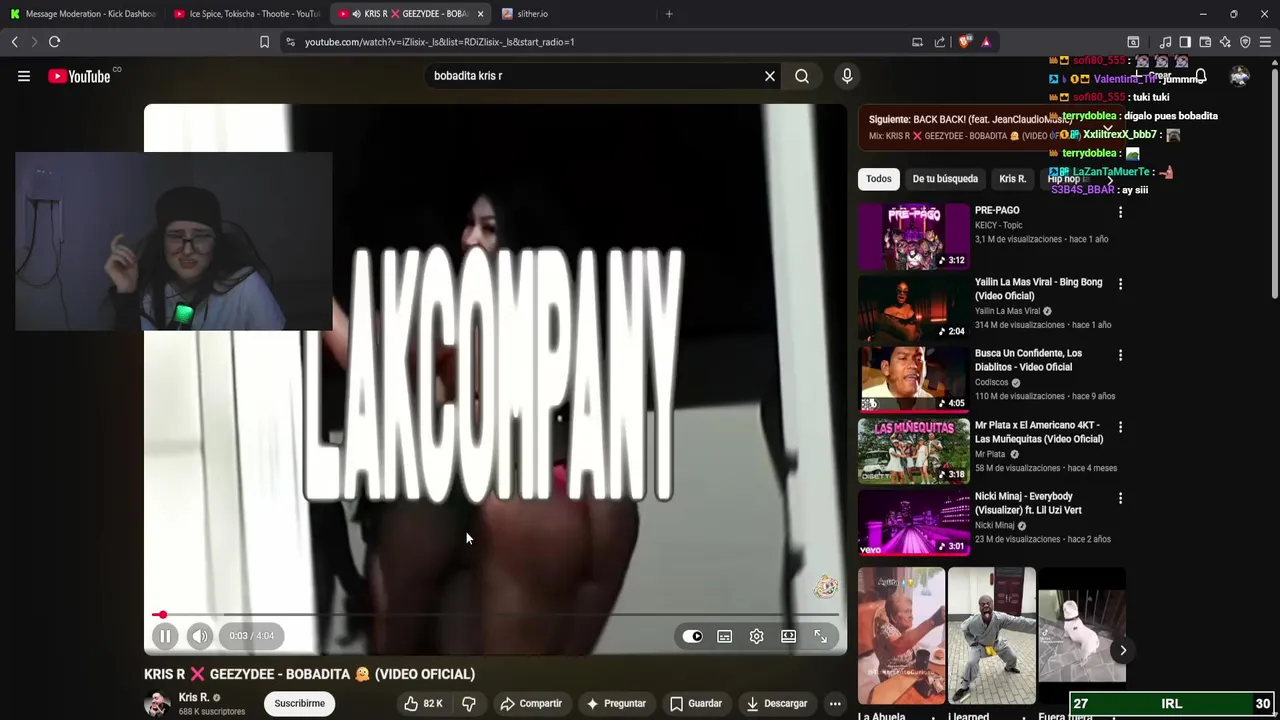The height and width of the screenshot is (720, 1280).
Task: Share the video via Compartir
Action: coord(531,704)
